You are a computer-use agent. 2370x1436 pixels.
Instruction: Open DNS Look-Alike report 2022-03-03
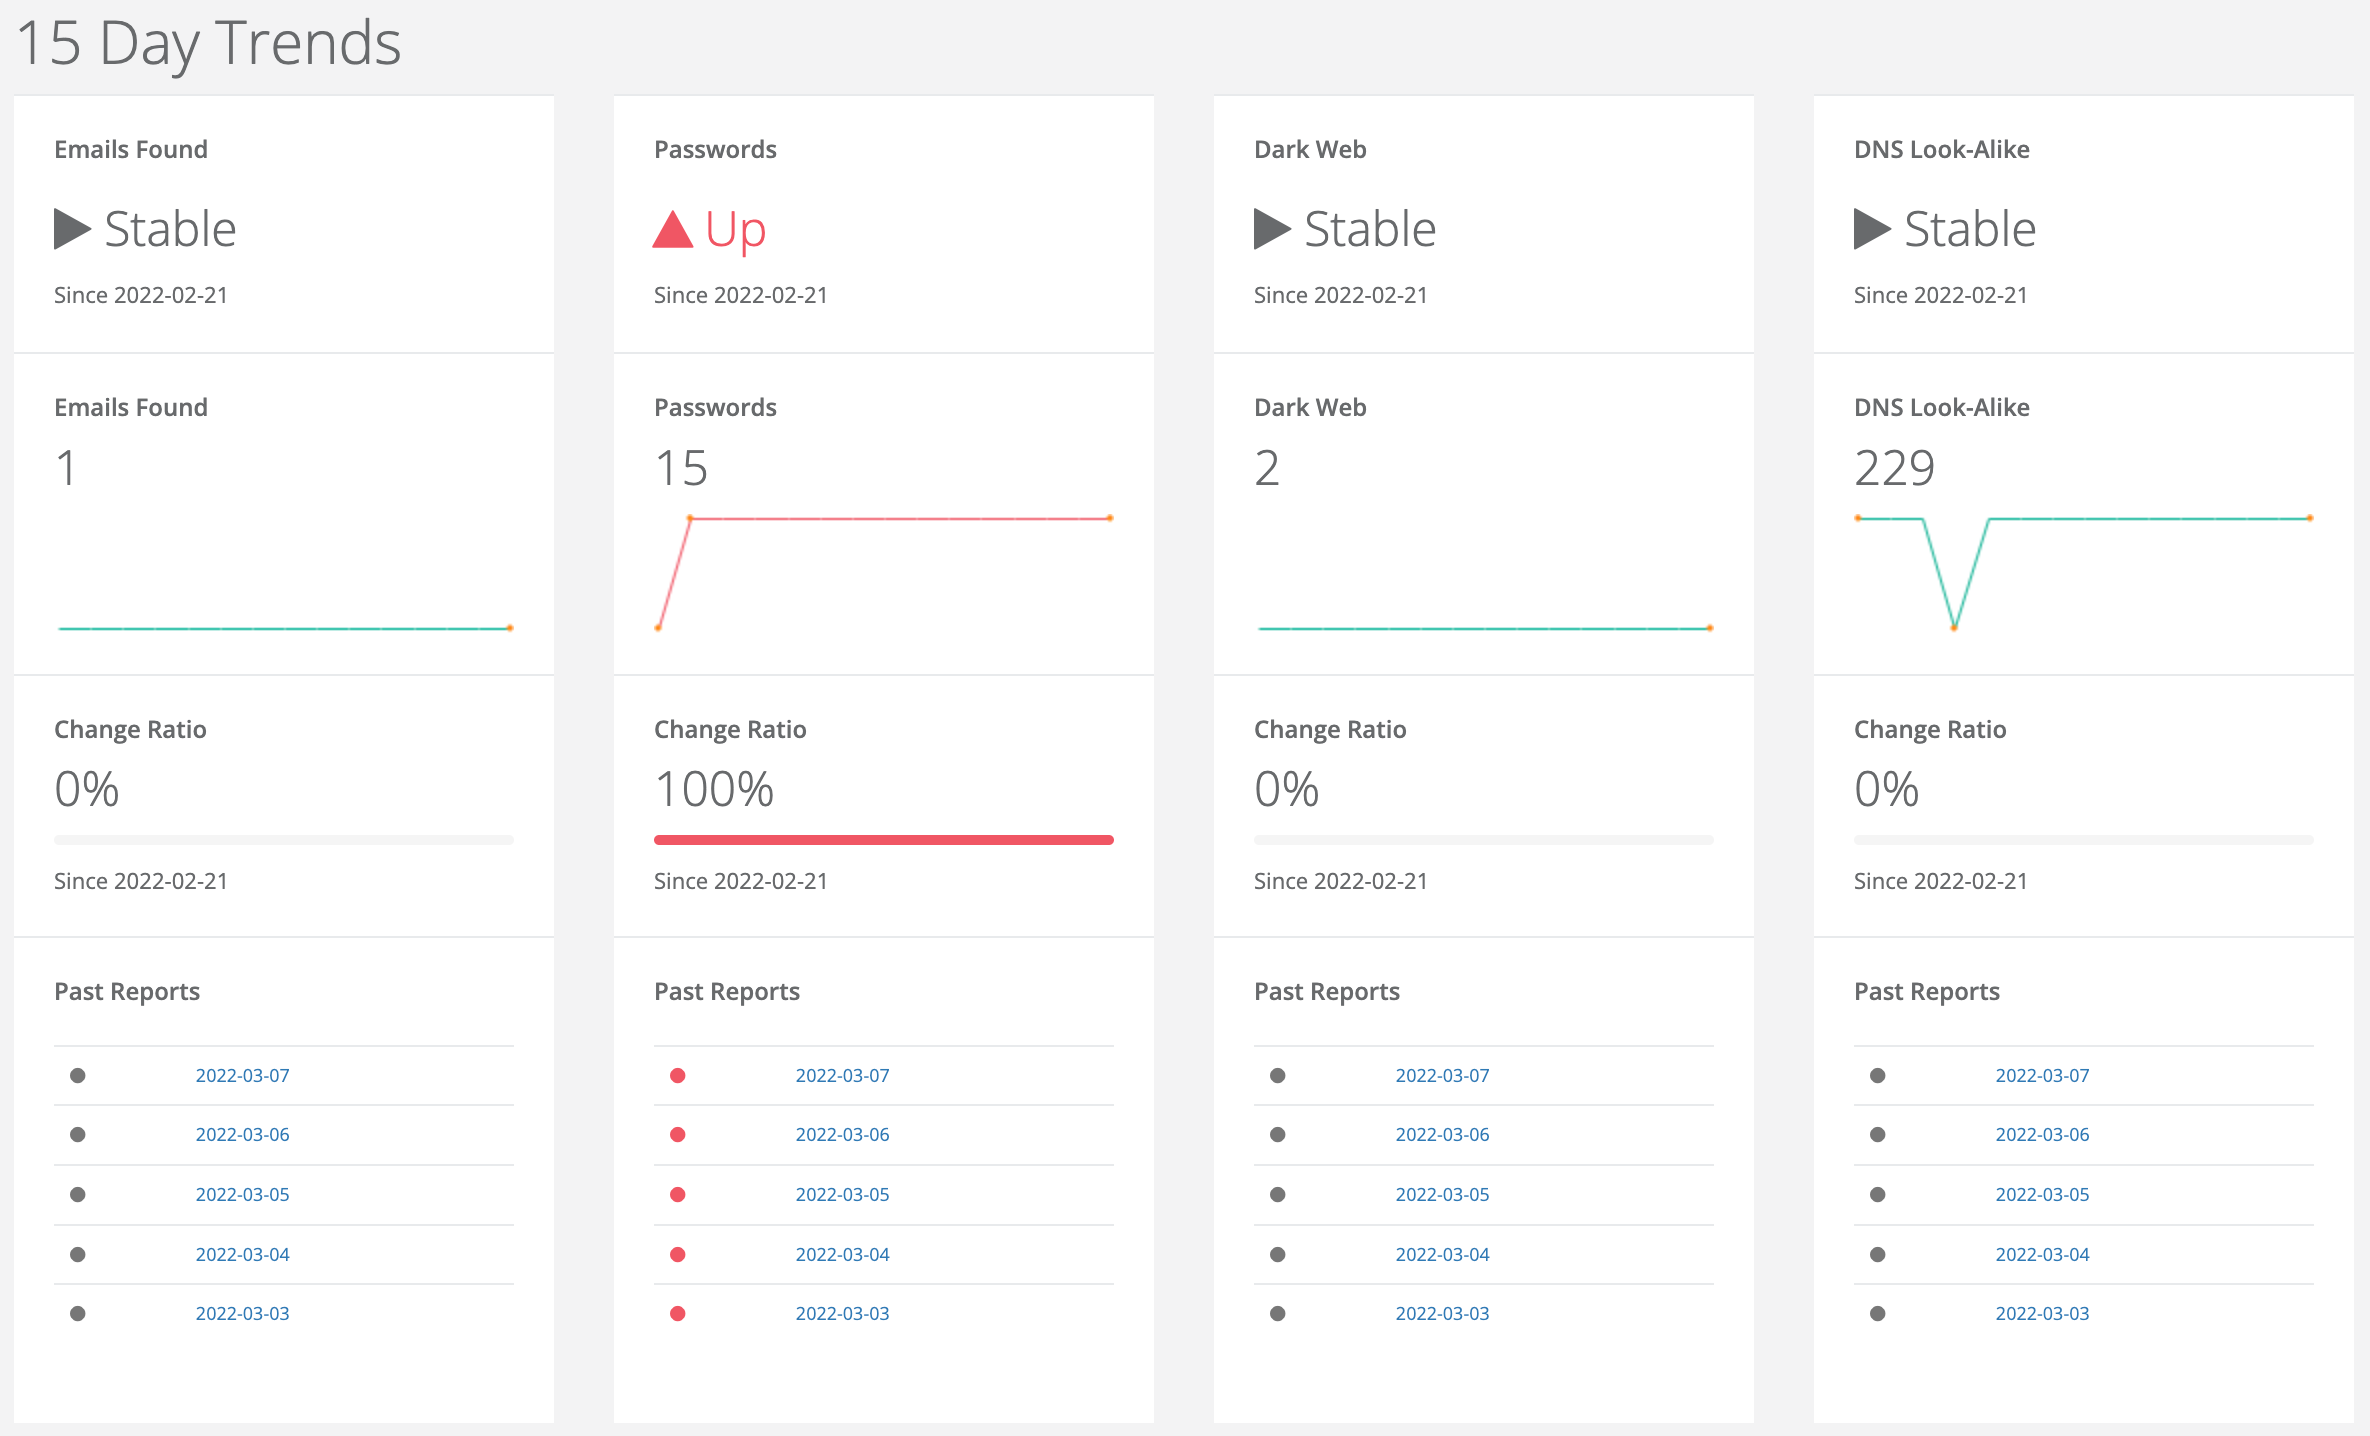(2043, 1313)
